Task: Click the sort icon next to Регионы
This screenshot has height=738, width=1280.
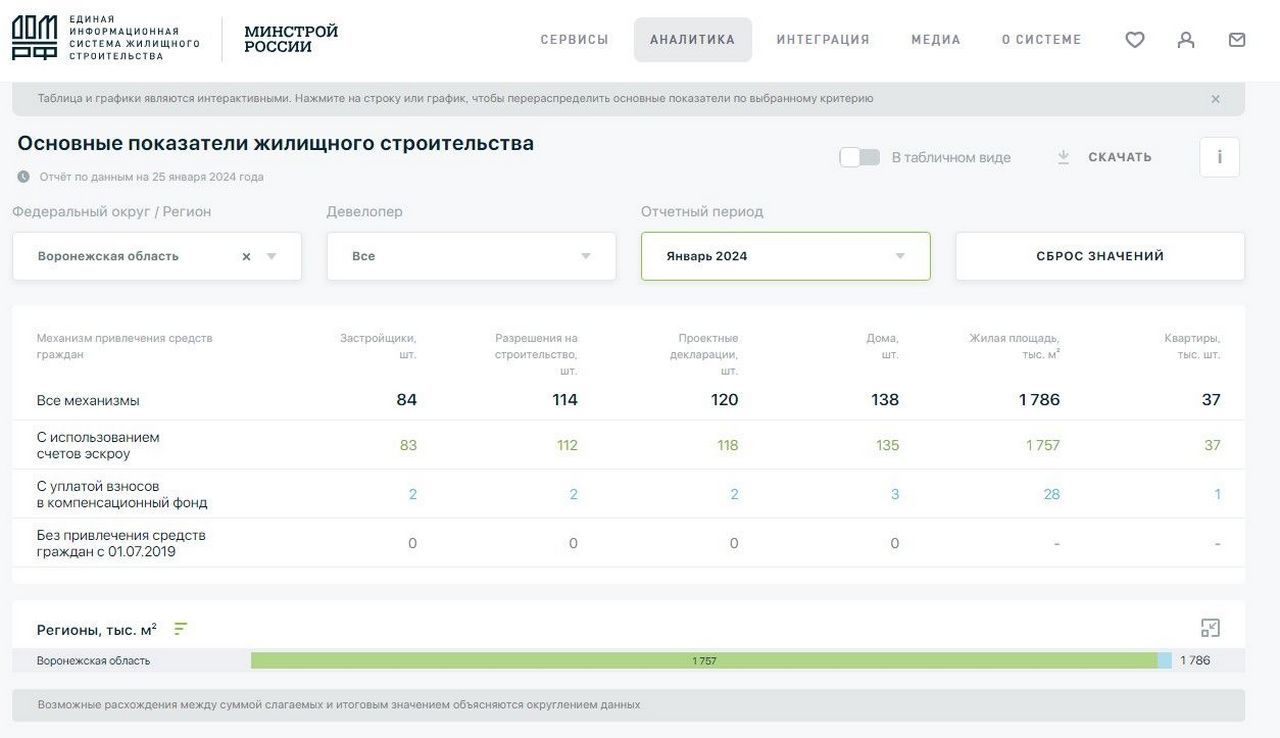Action: click(x=180, y=629)
